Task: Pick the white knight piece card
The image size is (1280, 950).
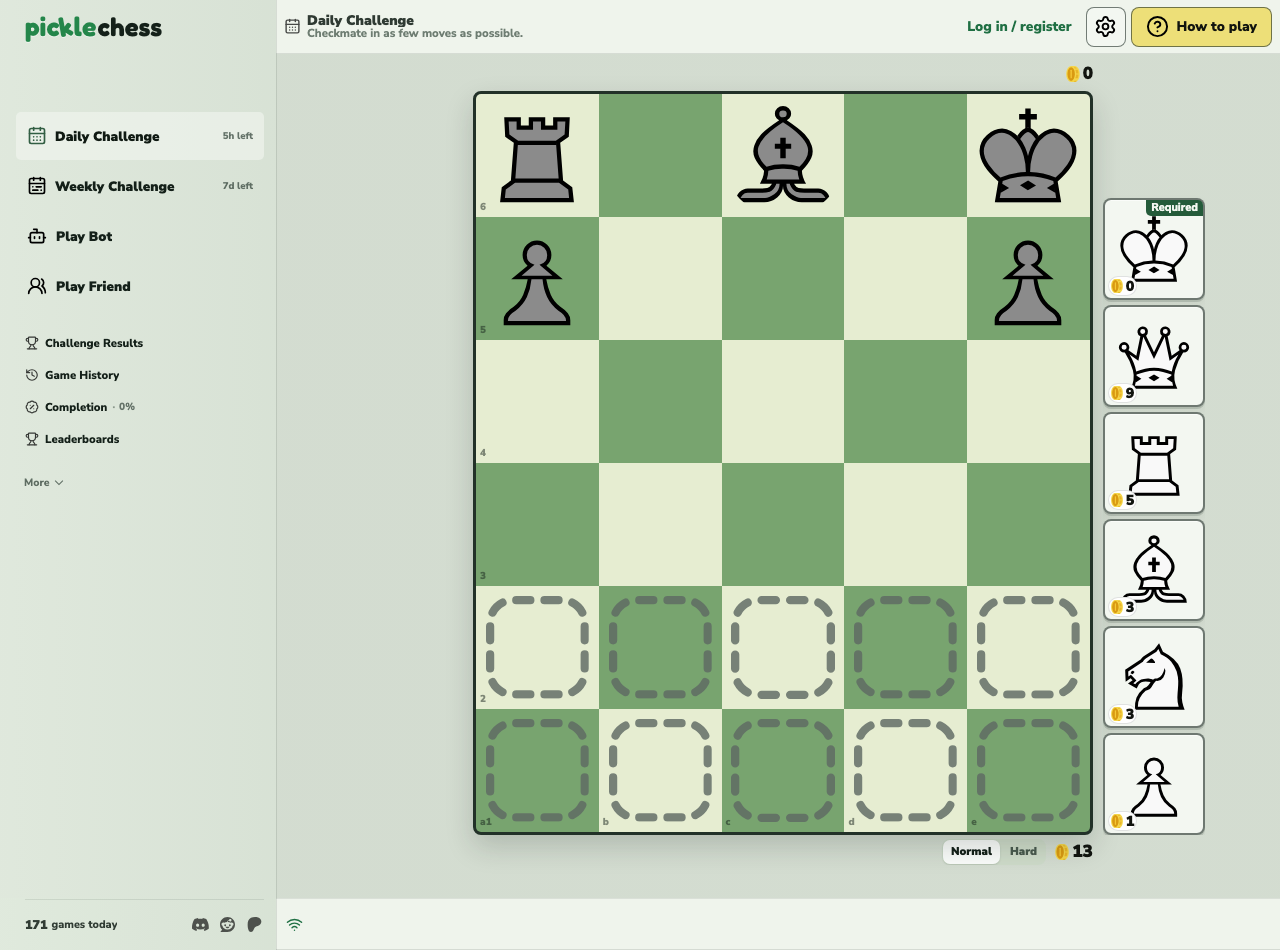Action: point(1154,677)
